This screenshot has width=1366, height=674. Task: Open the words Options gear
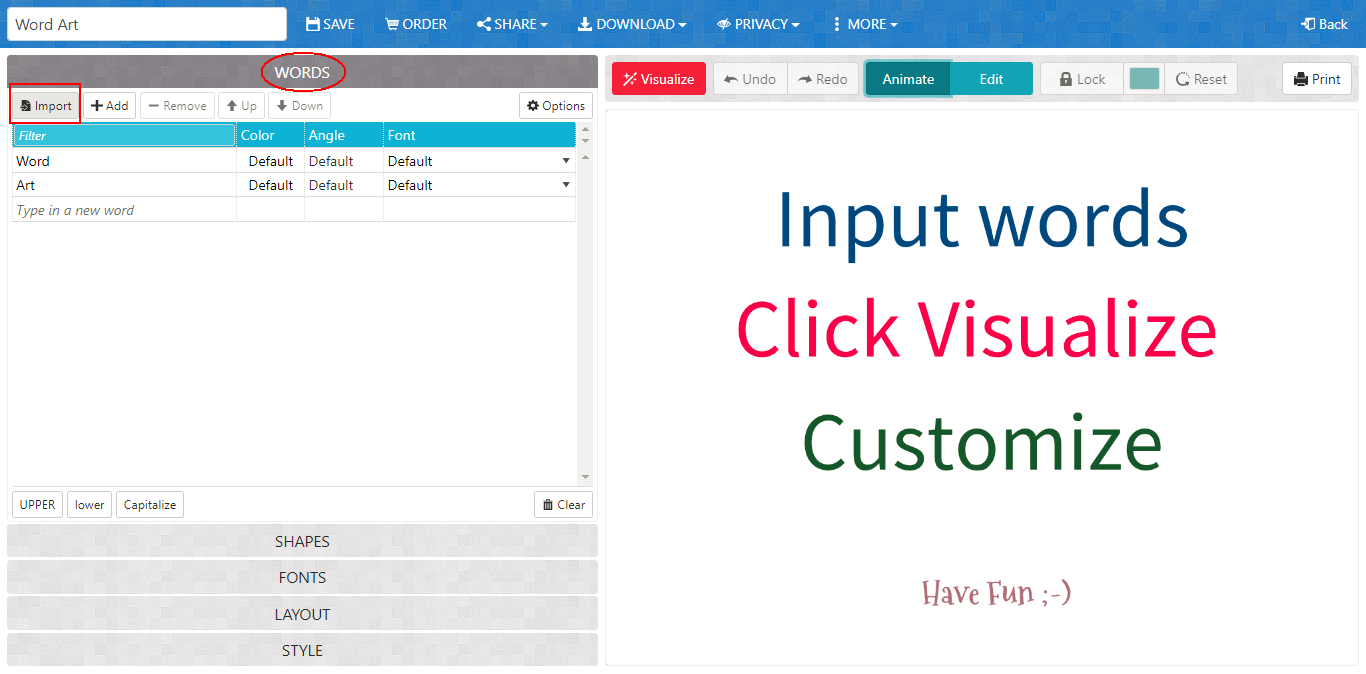[x=556, y=105]
